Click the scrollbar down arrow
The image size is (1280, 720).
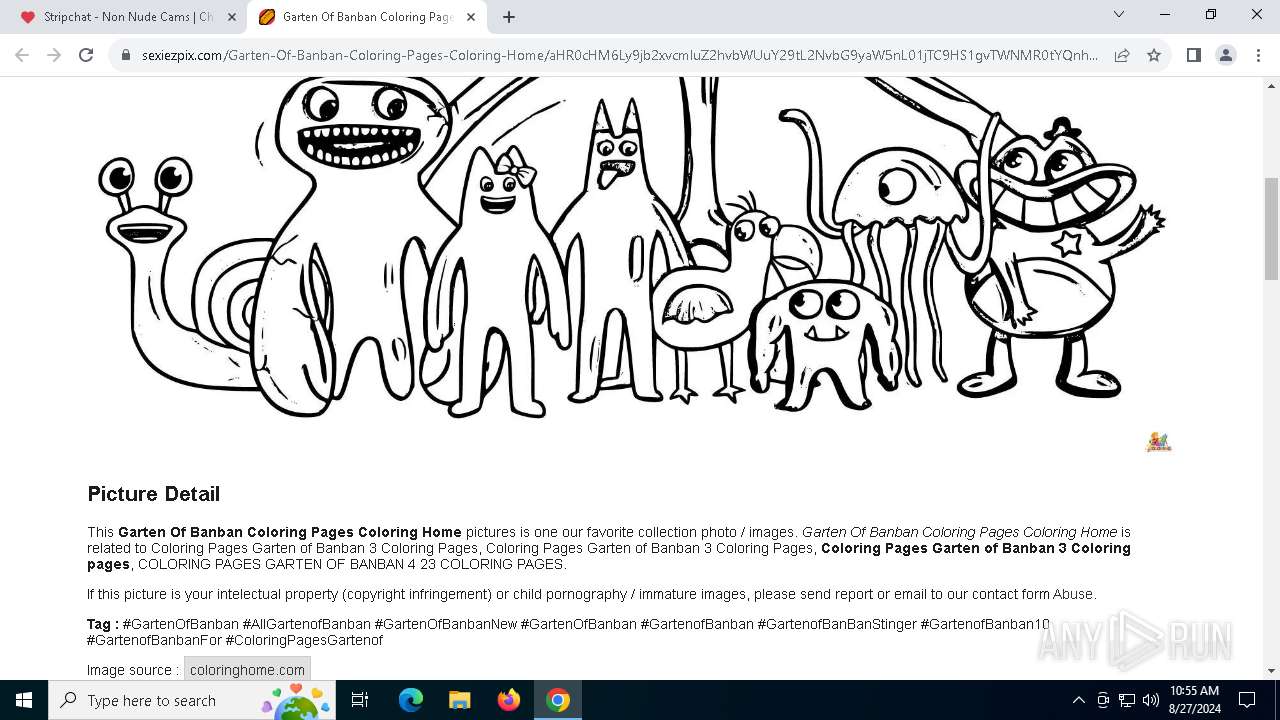(x=1271, y=671)
